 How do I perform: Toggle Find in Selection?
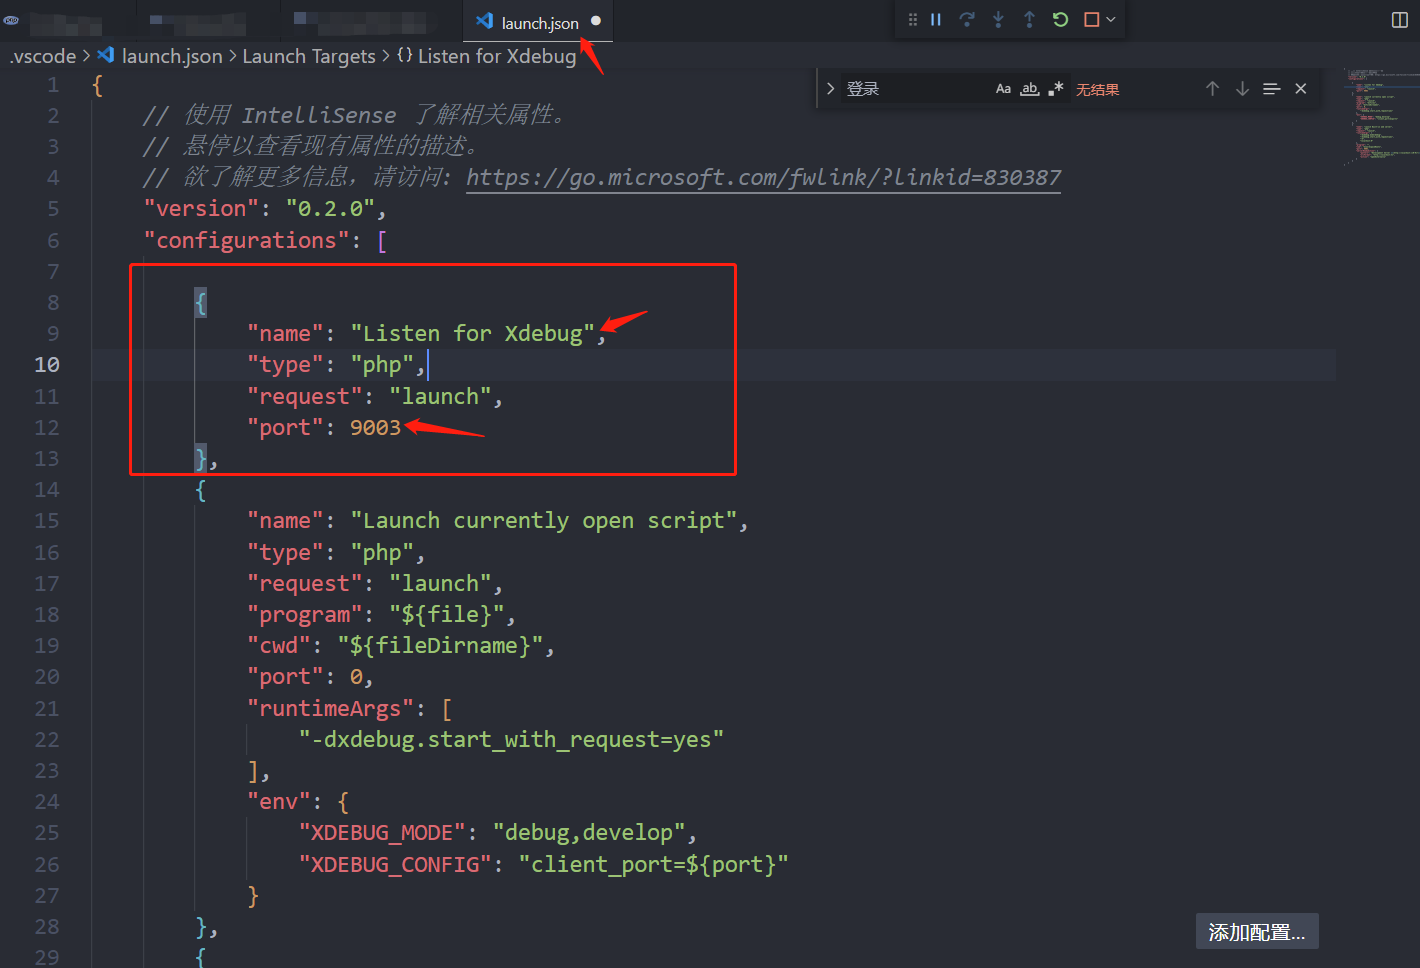coord(1271,89)
